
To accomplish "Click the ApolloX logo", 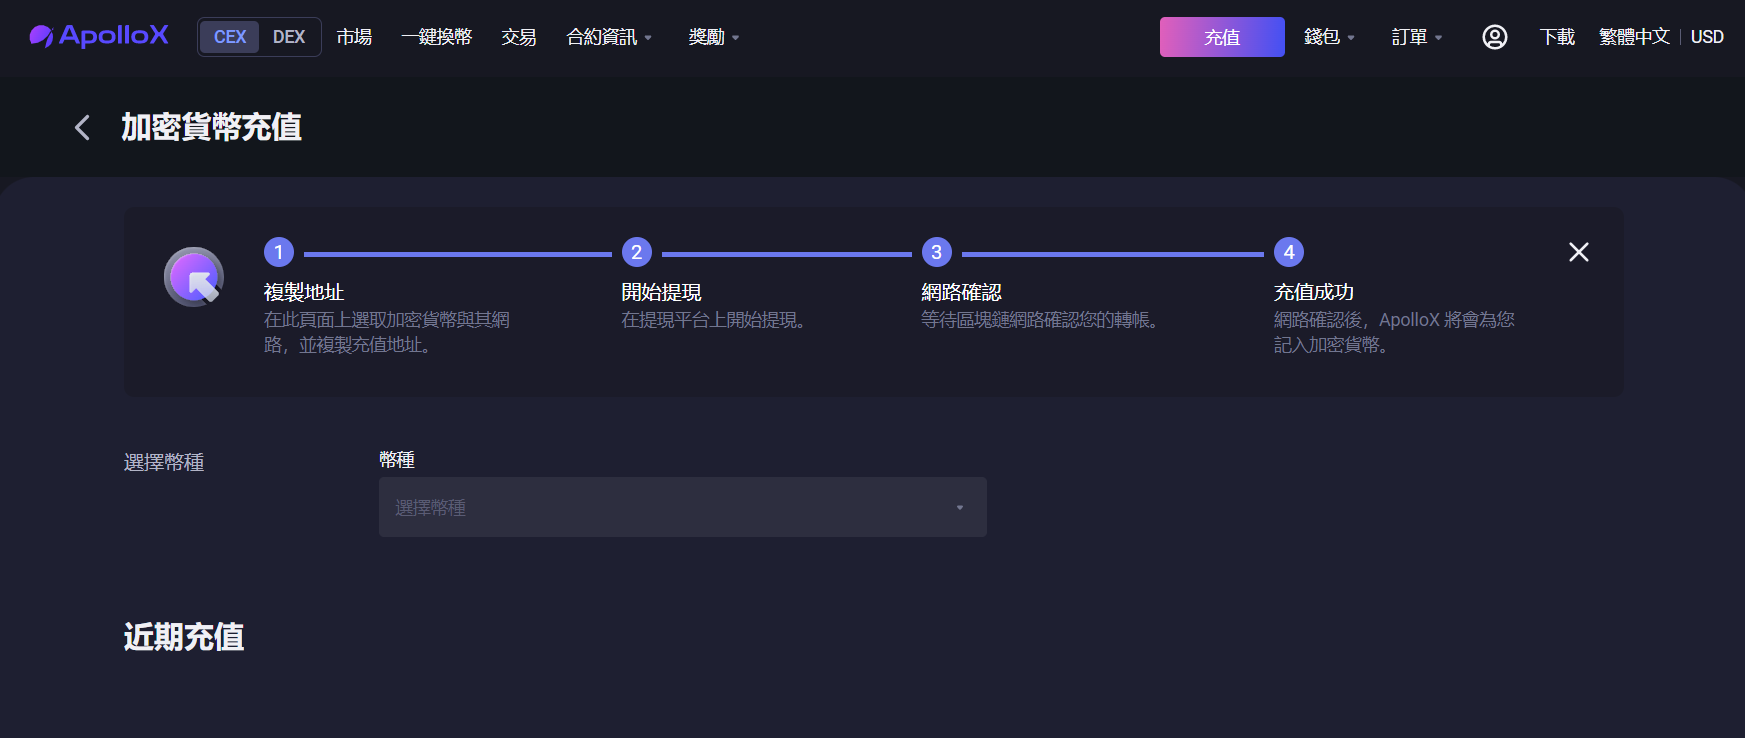I will 99,36.
